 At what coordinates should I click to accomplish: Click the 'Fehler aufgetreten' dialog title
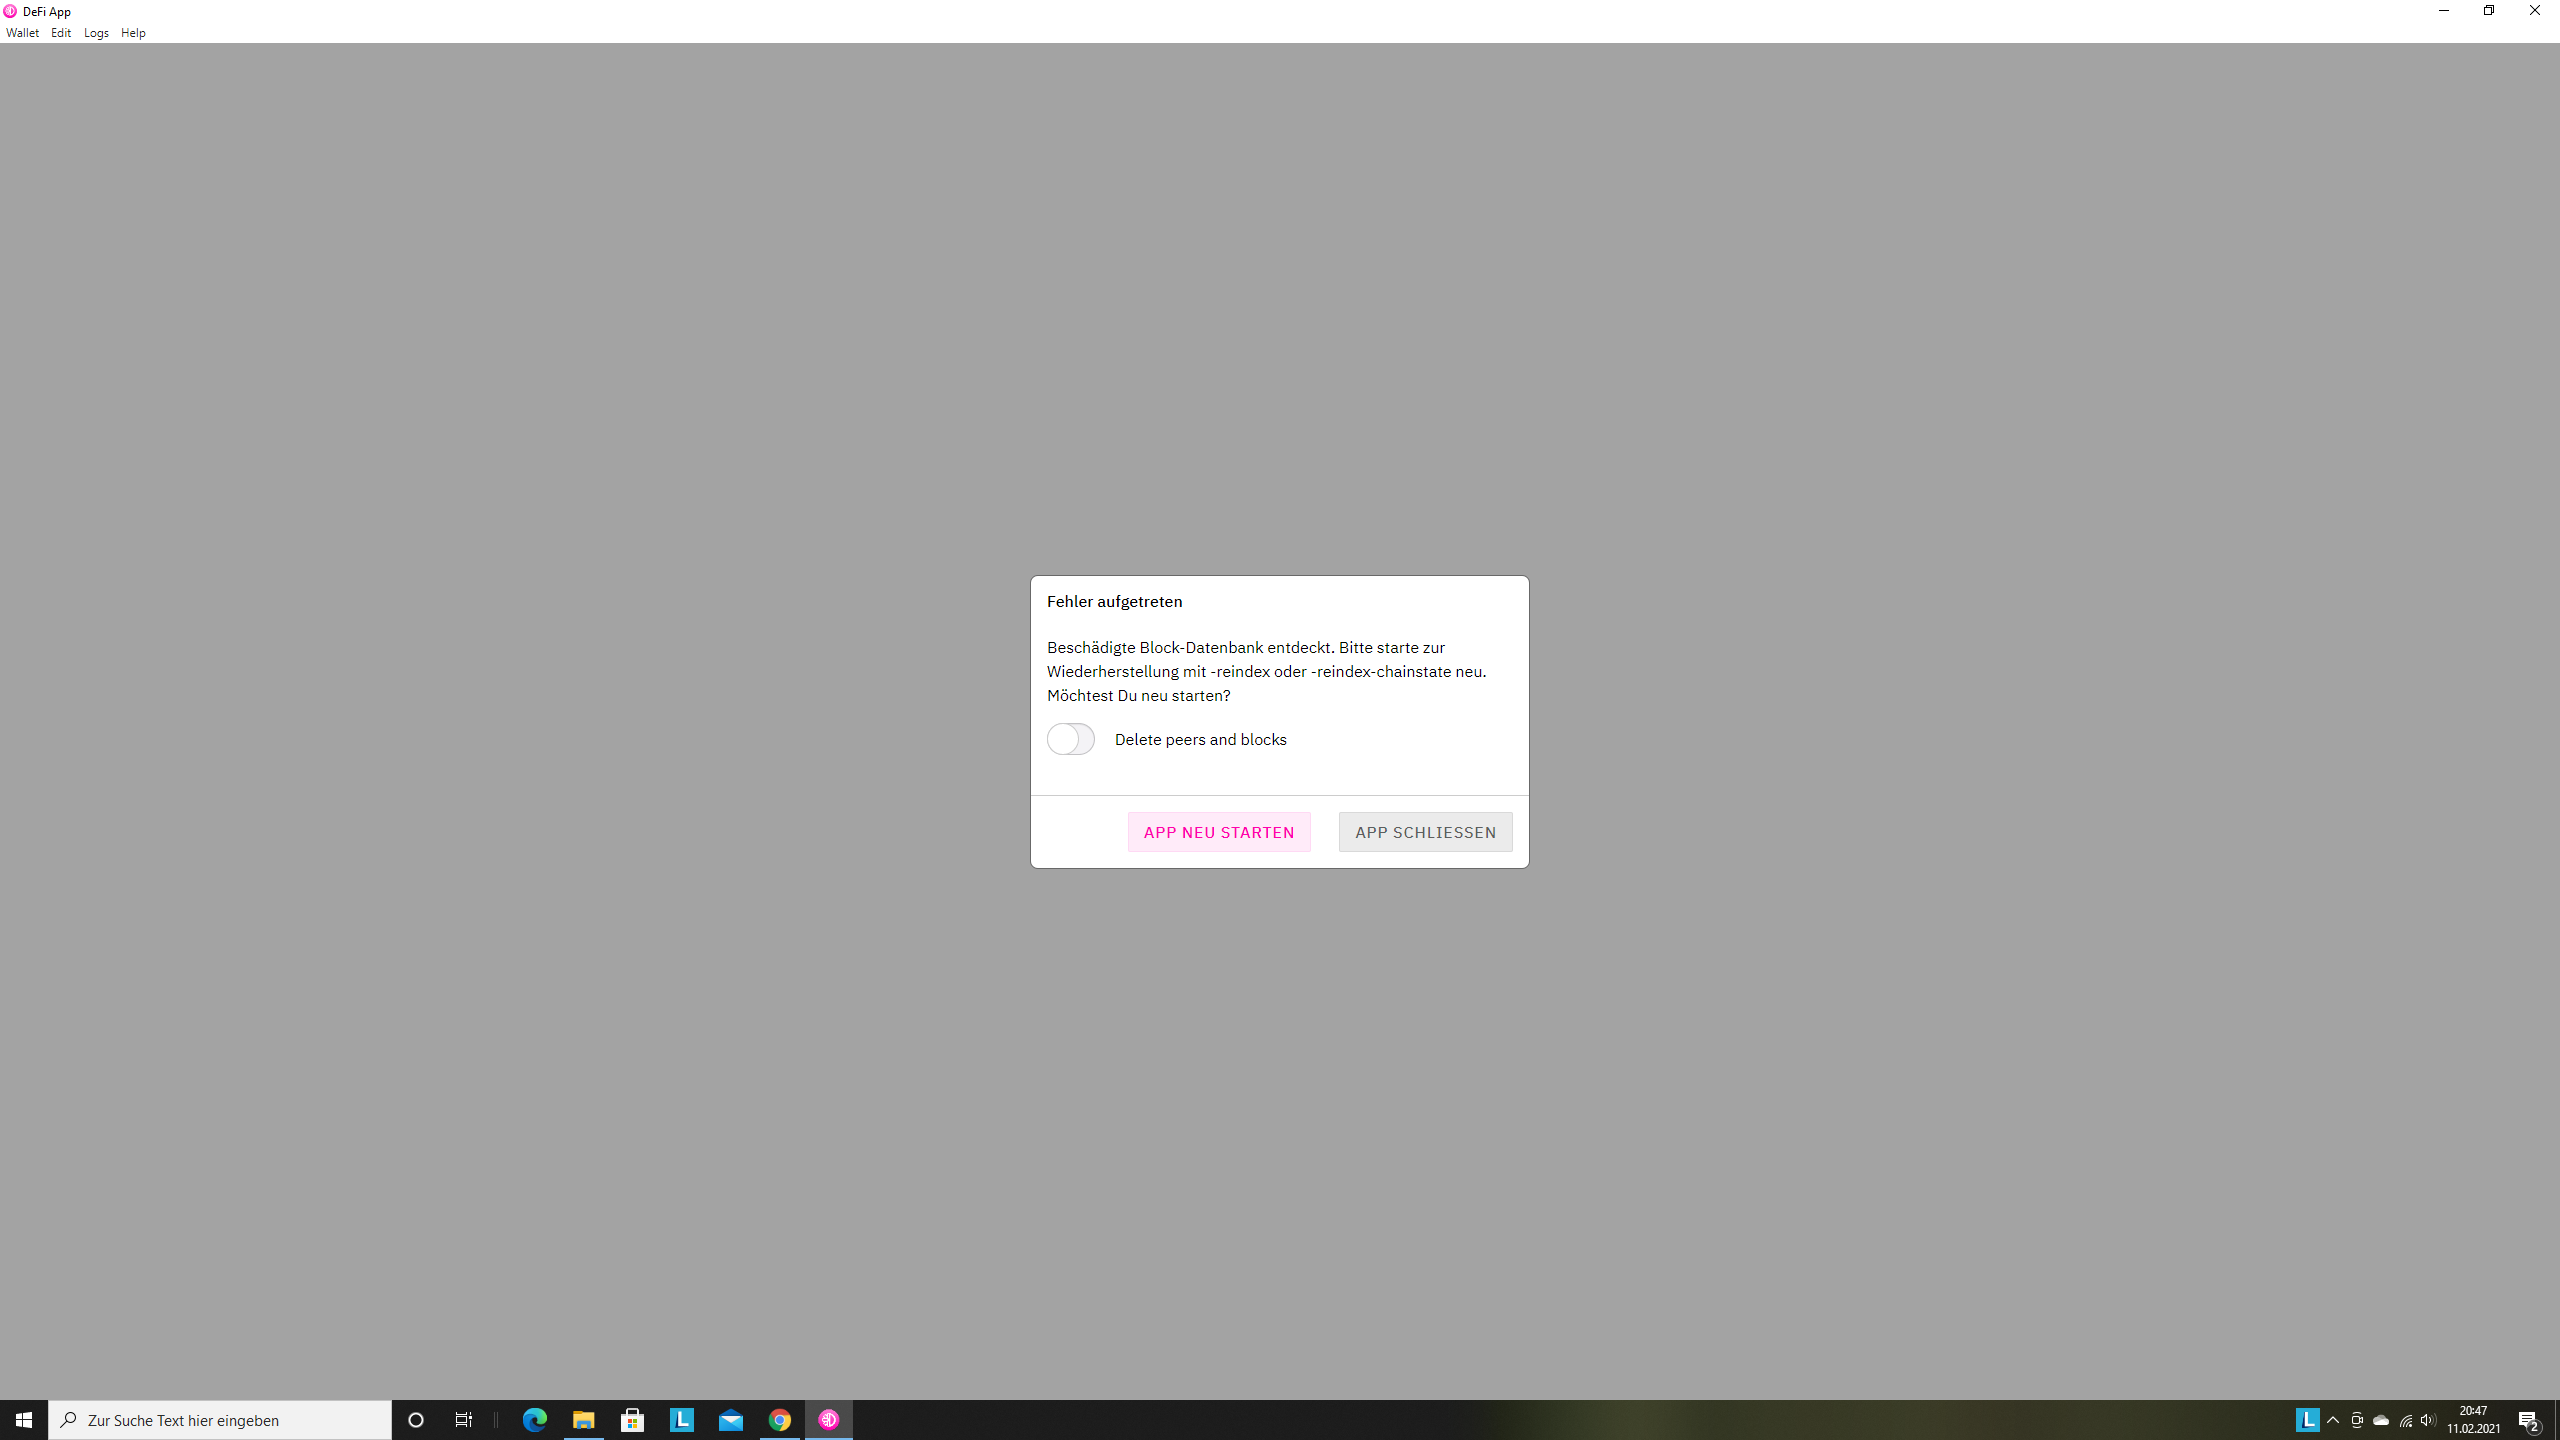(x=1114, y=601)
